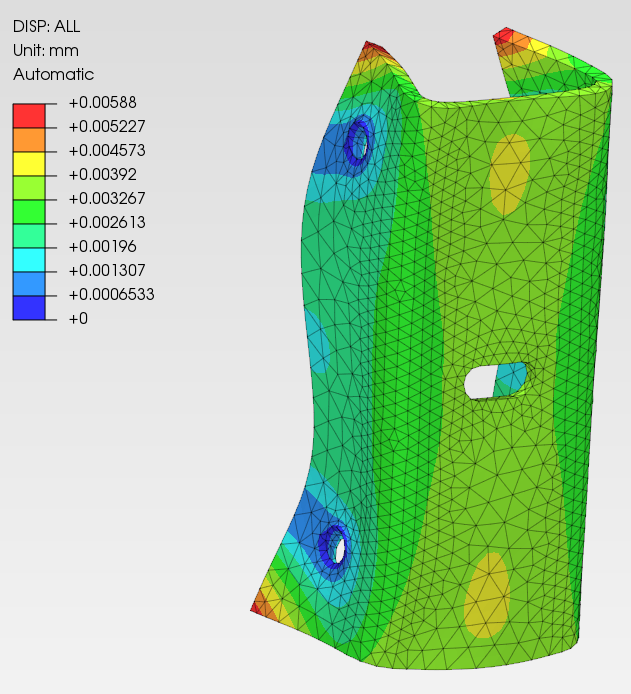Click the 'Unit: mm' label

point(46,50)
